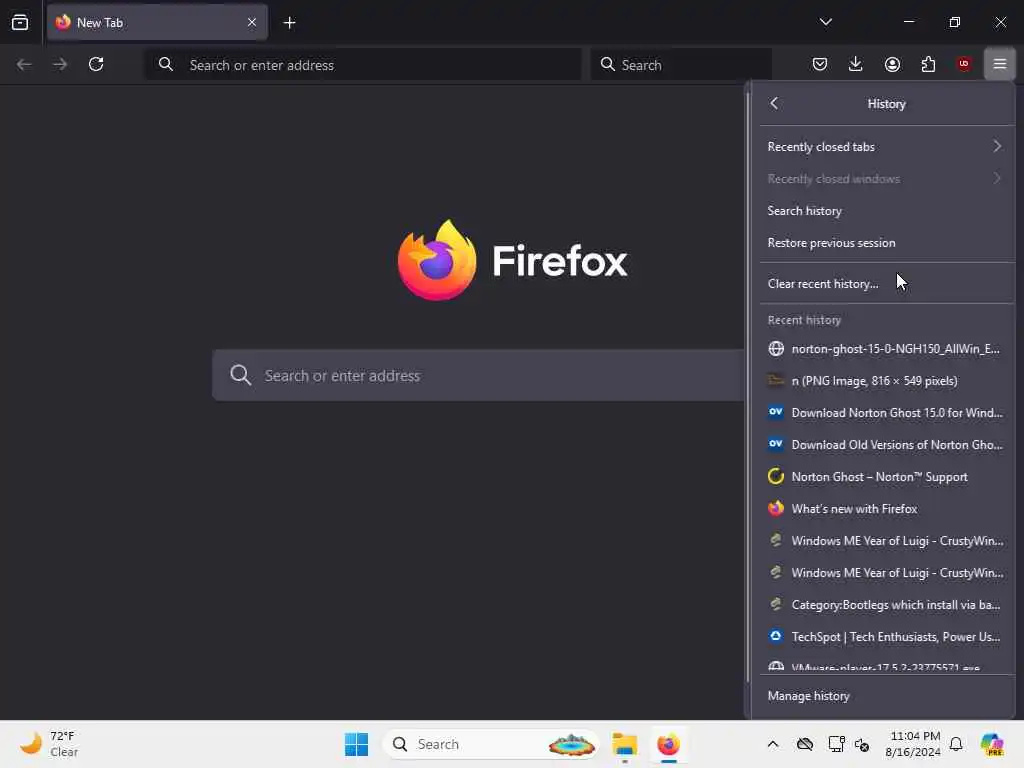Open the Save to Pocket icon
This screenshot has height=768, width=1024.
pyautogui.click(x=820, y=64)
